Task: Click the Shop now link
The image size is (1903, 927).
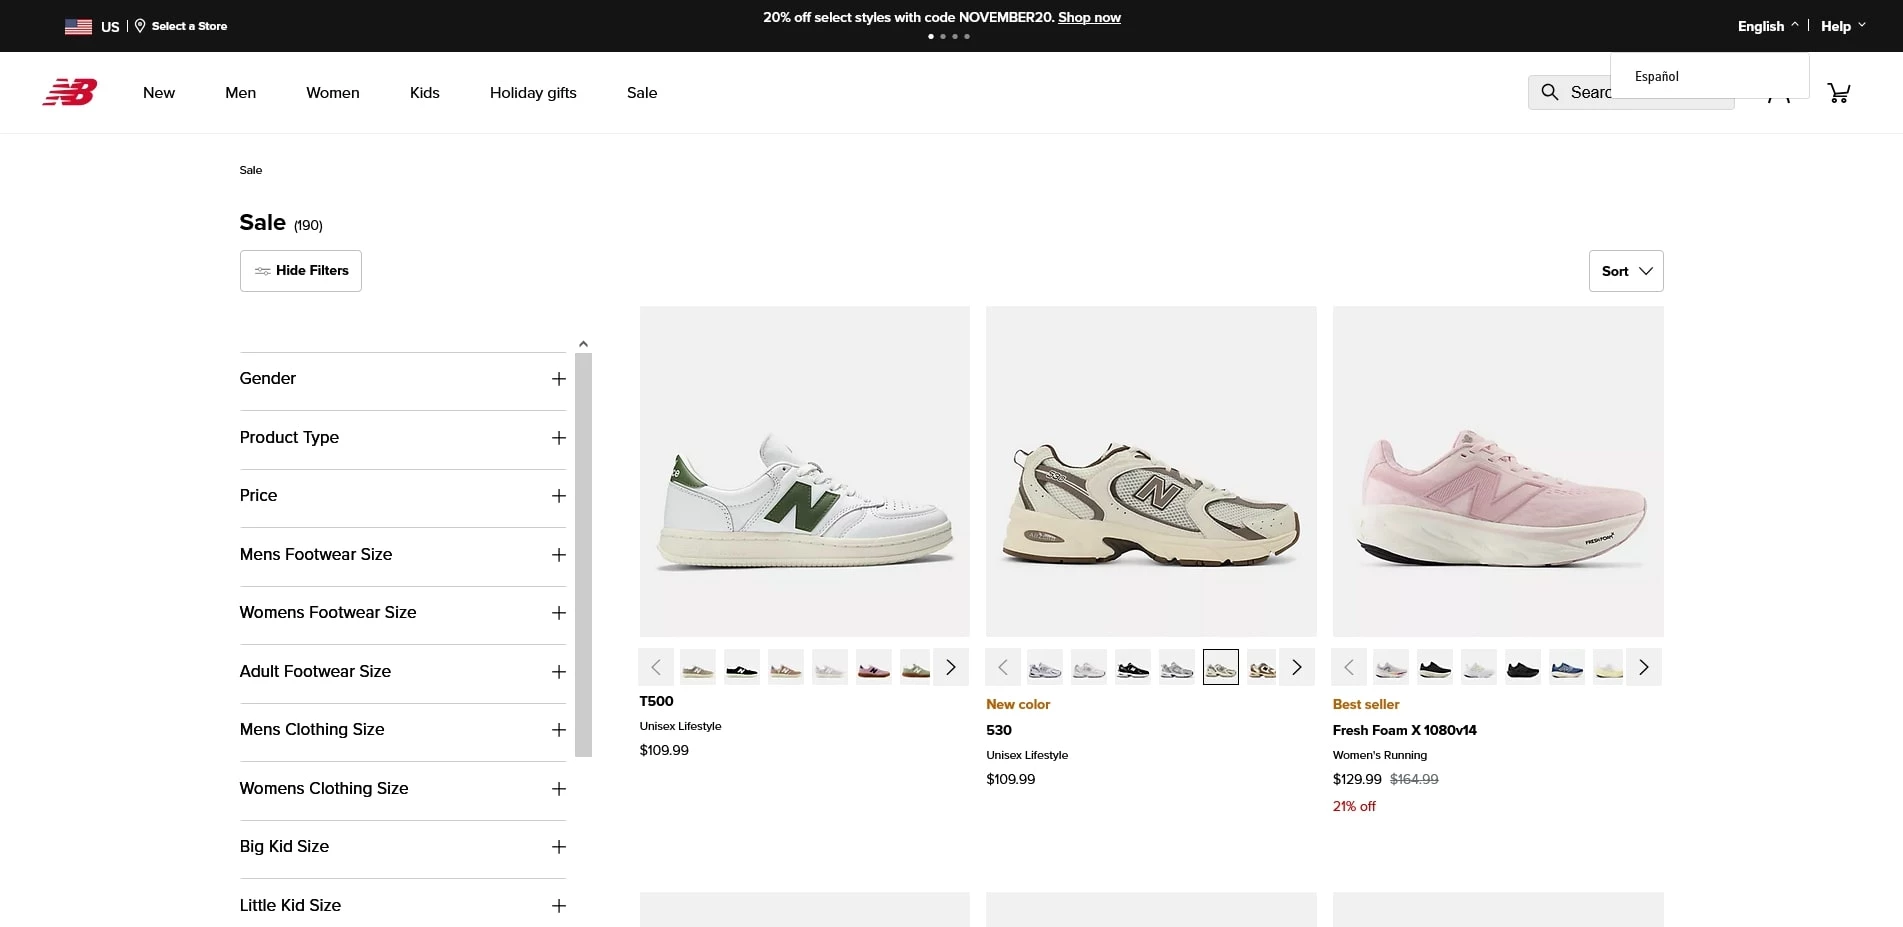Action: [x=1089, y=17]
